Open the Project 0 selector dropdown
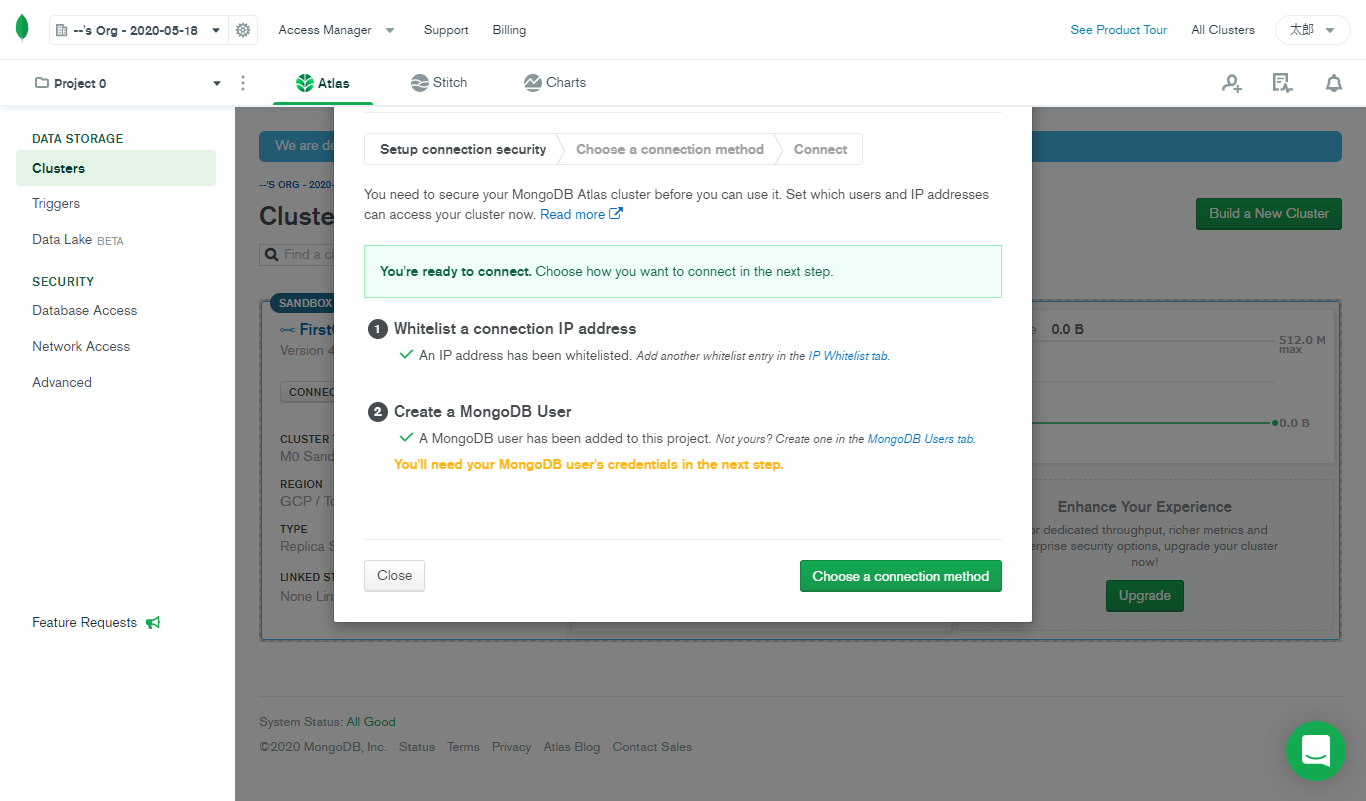Screen dimensions: 1366x801 (x=128, y=83)
